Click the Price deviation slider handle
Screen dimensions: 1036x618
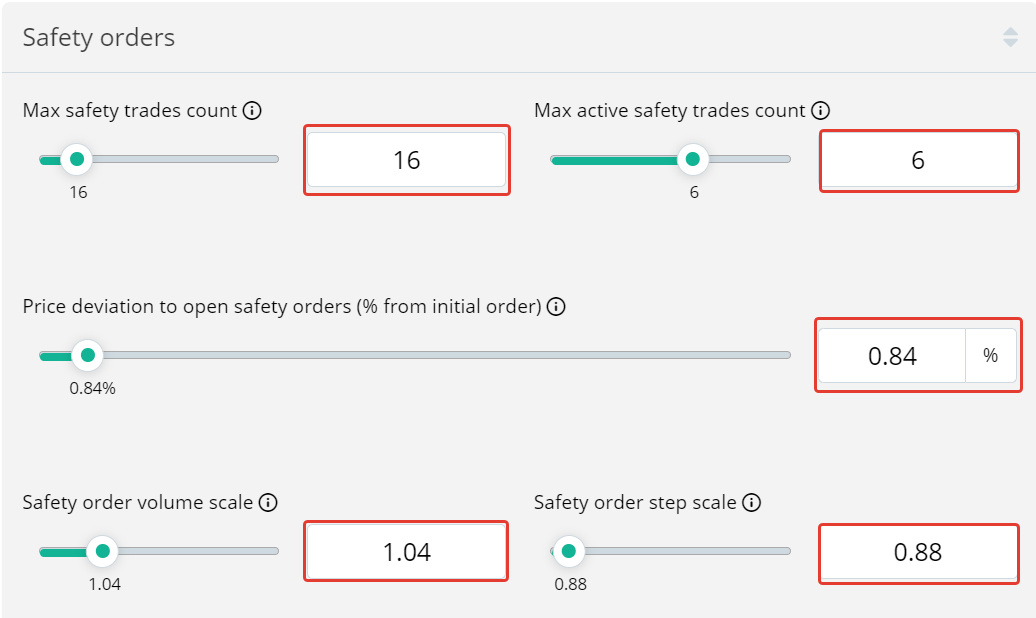click(87, 355)
